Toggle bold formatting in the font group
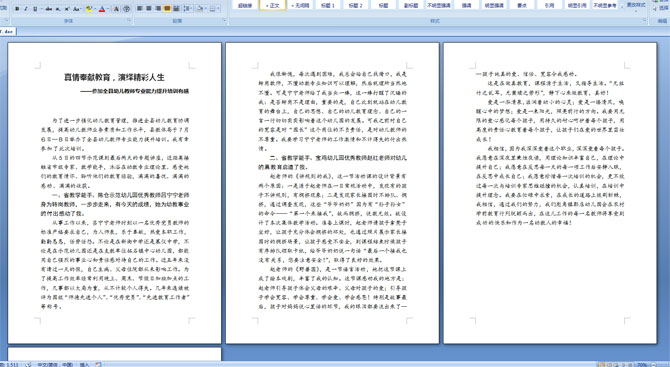Image resolution: width=670 pixels, height=367 pixels. click(x=17, y=9)
